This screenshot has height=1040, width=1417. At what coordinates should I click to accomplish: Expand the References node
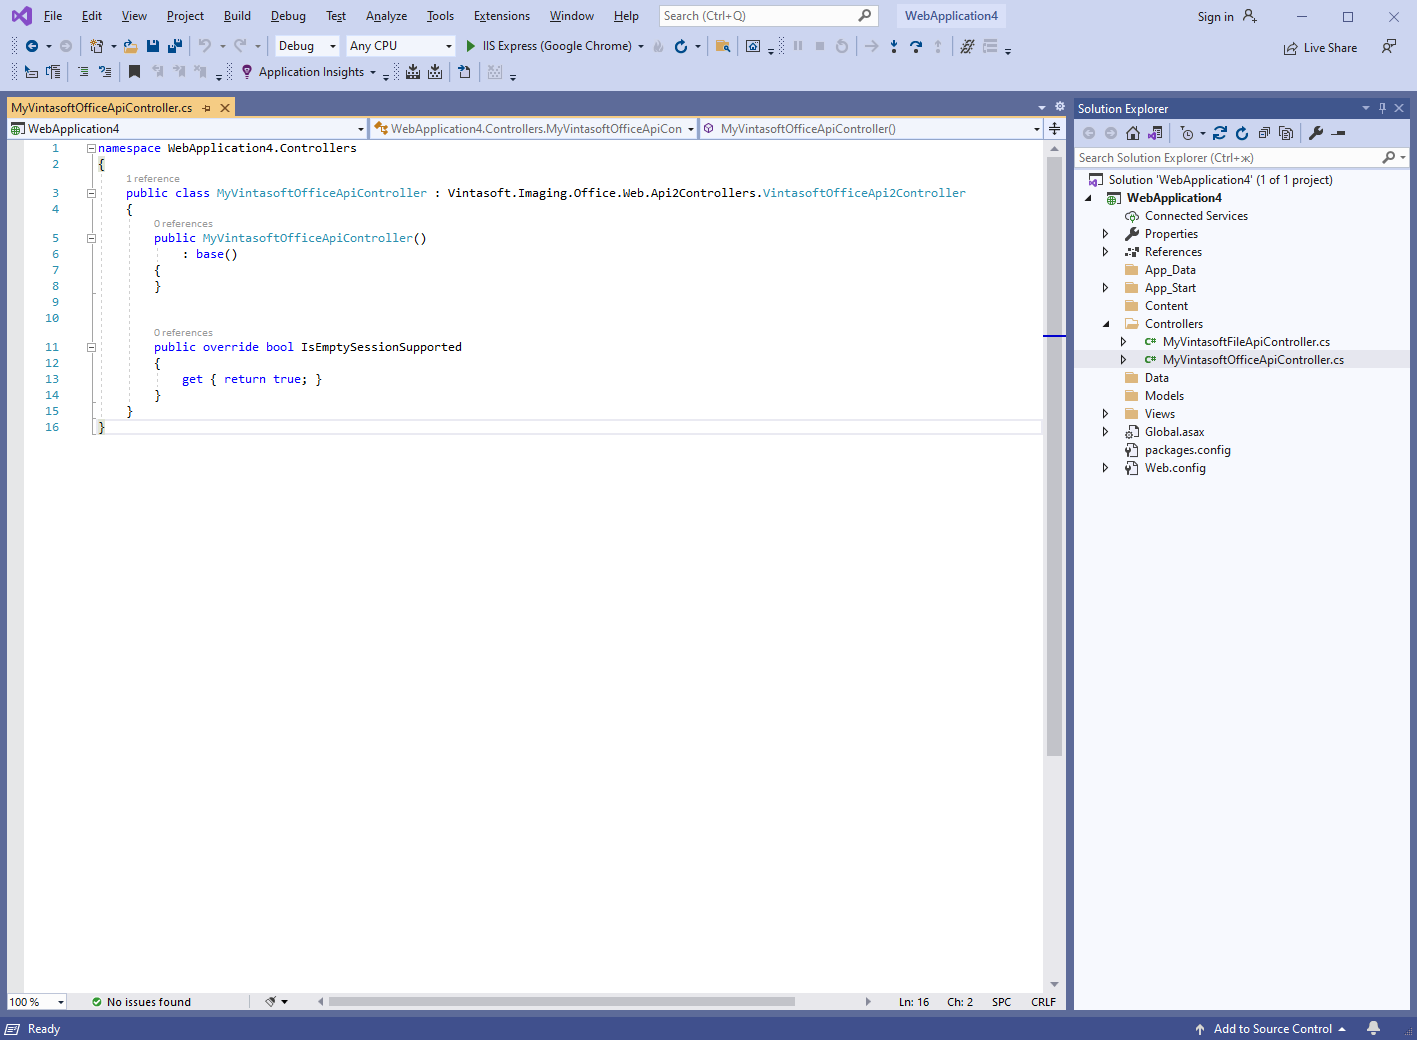pyautogui.click(x=1105, y=252)
